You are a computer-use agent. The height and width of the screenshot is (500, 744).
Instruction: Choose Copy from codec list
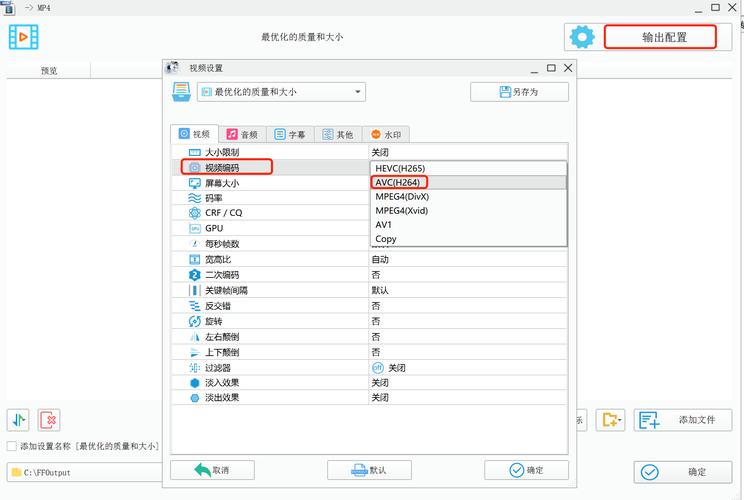[x=468, y=239]
